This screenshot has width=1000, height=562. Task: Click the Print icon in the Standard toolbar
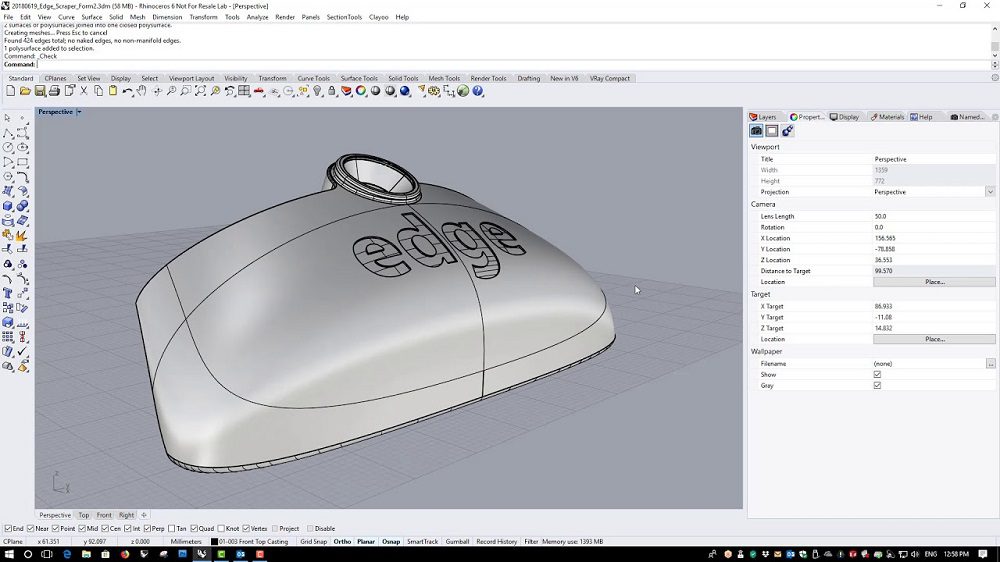pyautogui.click(x=54, y=91)
